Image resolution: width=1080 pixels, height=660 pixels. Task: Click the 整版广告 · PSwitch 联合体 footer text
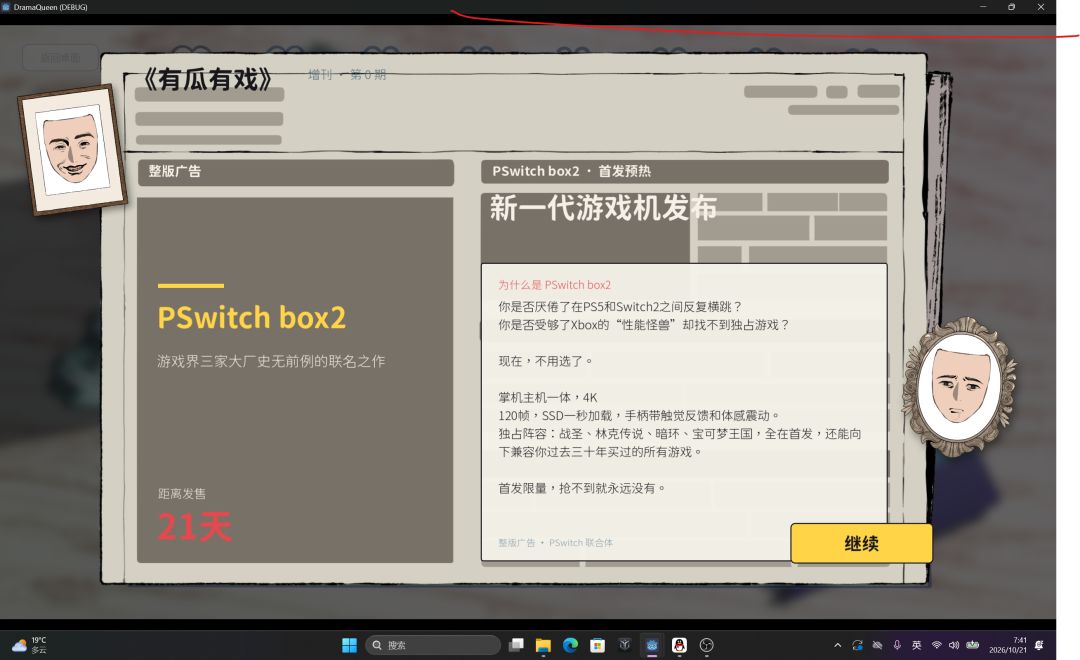point(556,543)
